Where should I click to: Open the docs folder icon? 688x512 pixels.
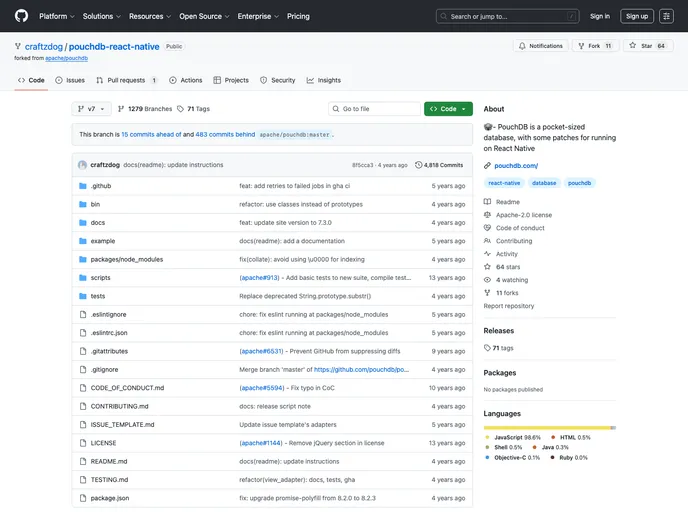82,223
